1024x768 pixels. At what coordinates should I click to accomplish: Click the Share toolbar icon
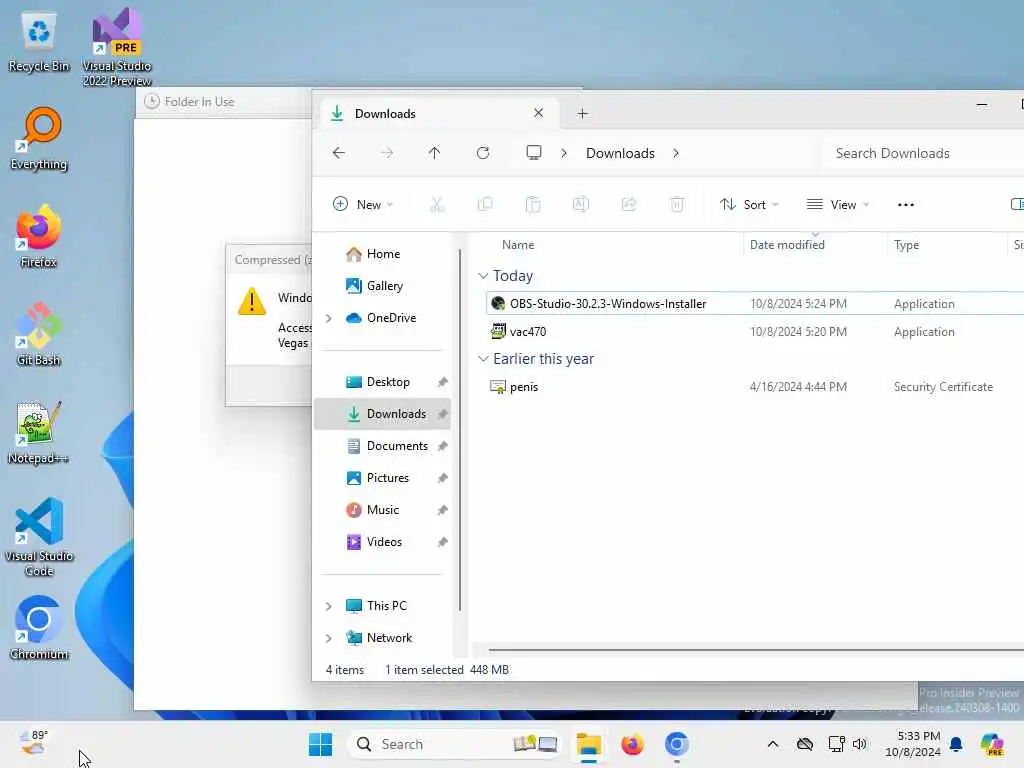[629, 204]
